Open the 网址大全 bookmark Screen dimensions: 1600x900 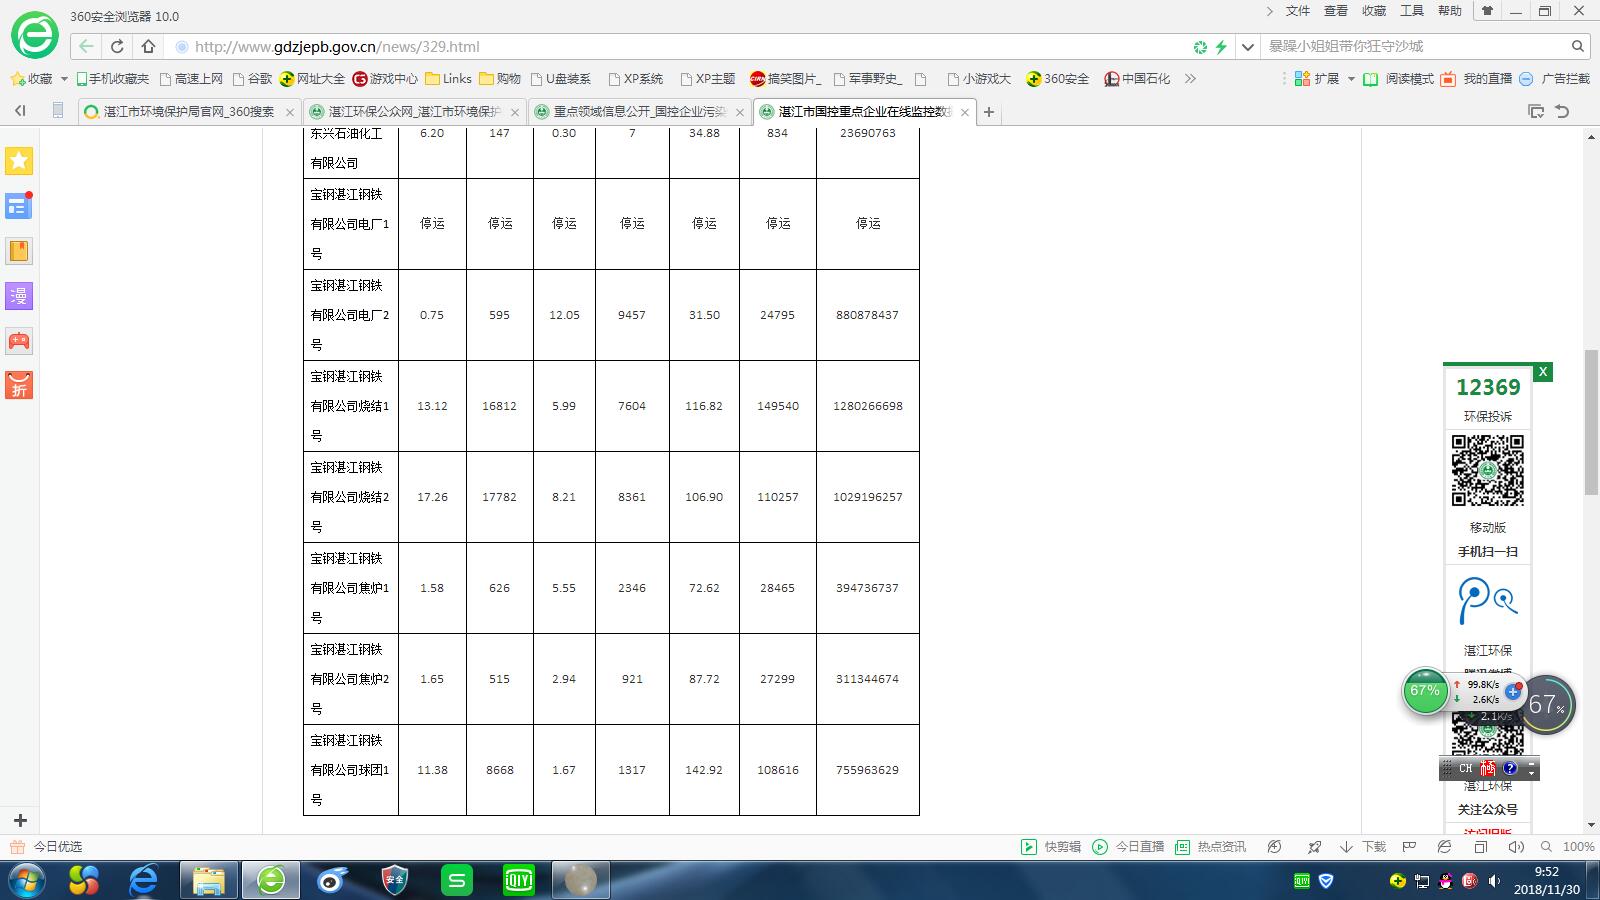[312, 79]
